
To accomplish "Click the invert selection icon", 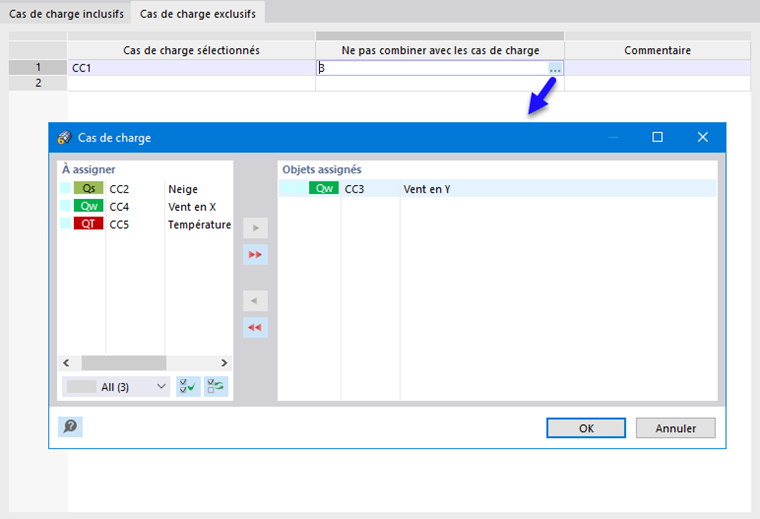I will coord(216,387).
